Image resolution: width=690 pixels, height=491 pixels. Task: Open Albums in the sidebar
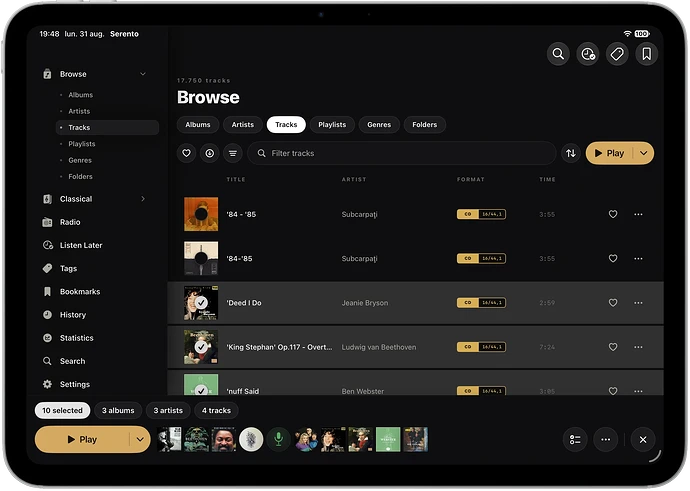(x=81, y=95)
